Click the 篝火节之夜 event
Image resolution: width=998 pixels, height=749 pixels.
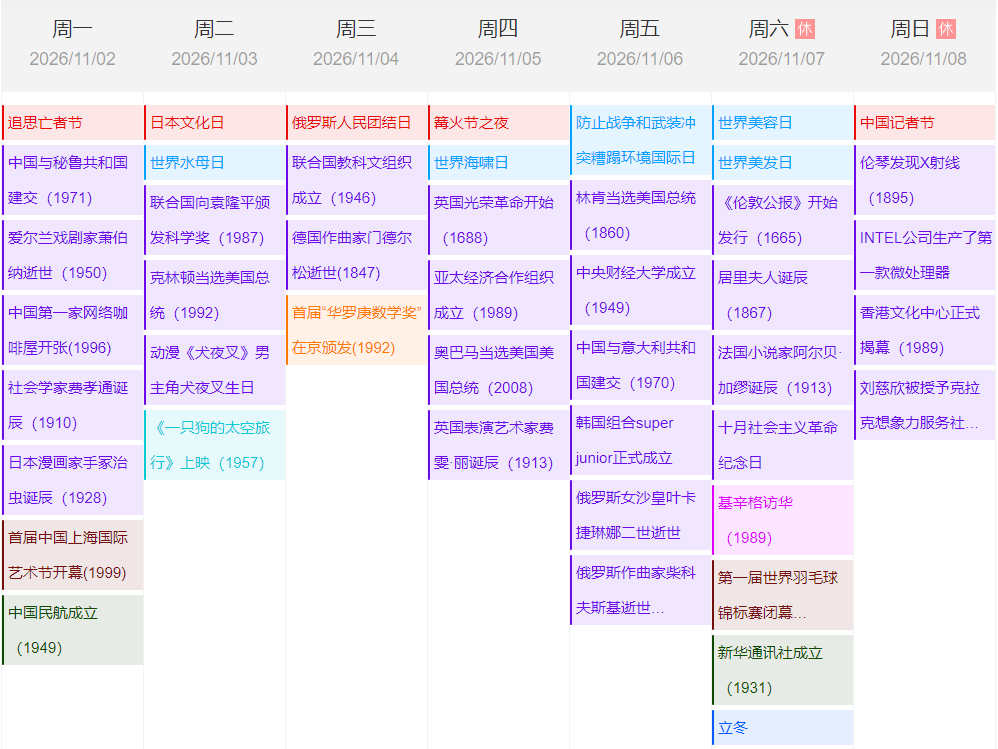(499, 123)
